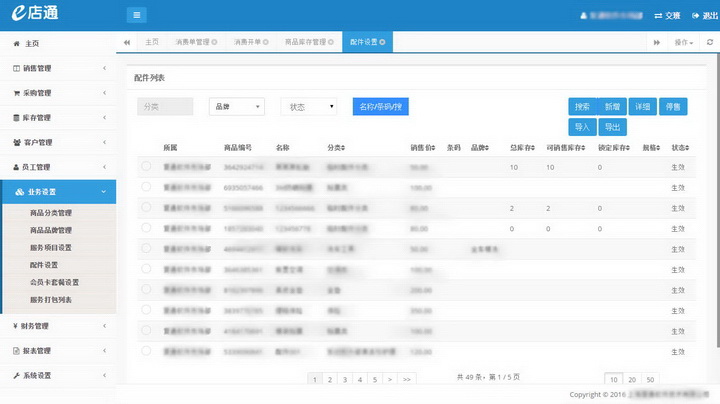Screen dimensions: 720x404
Task: Expand 库存管理 in the sidebar
Action: pos(58,118)
